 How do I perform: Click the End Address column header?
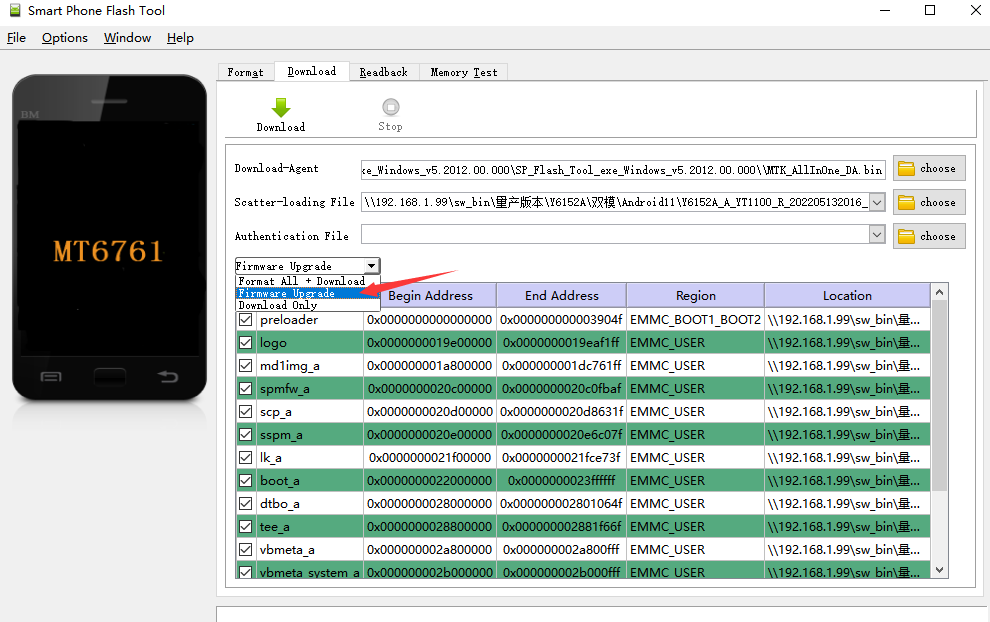pos(561,296)
